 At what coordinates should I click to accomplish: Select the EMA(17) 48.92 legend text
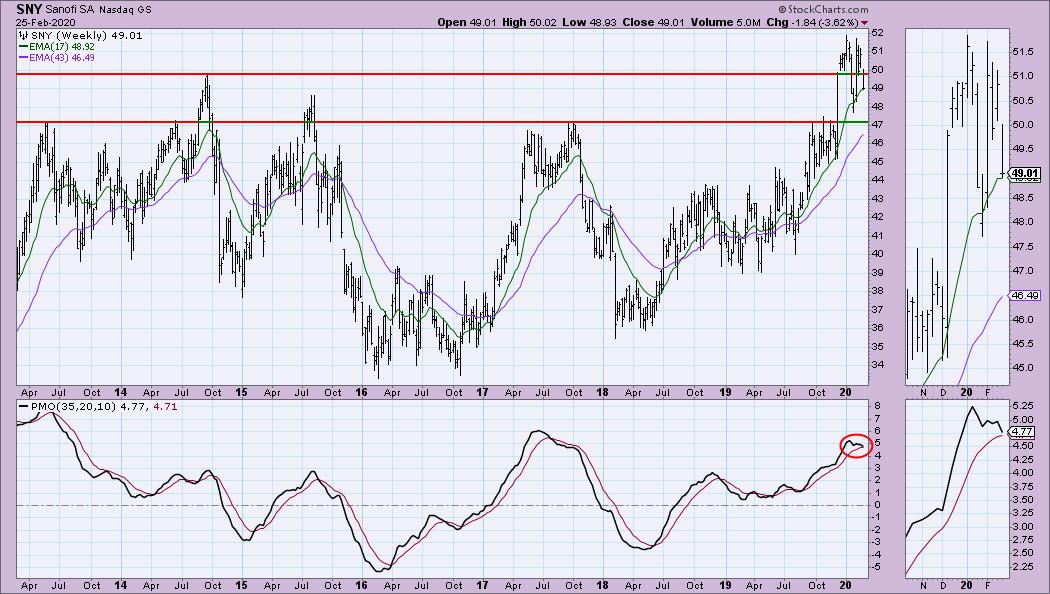62,47
